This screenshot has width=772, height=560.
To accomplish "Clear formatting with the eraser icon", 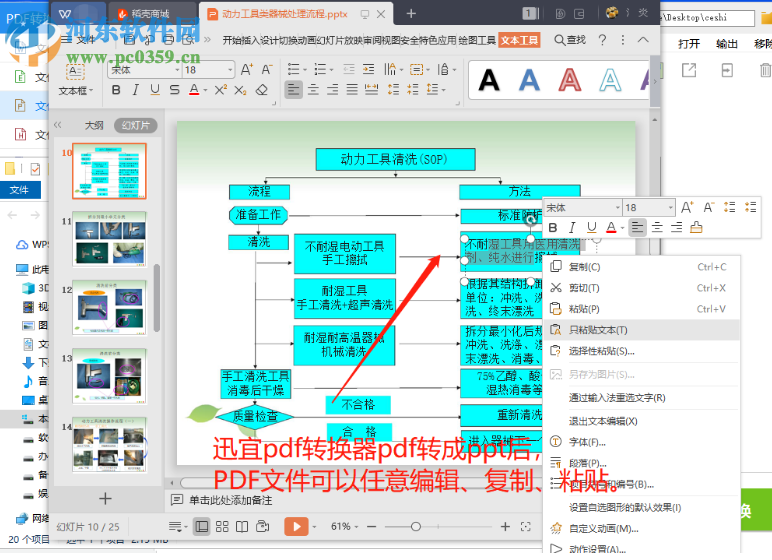I will pos(261,90).
